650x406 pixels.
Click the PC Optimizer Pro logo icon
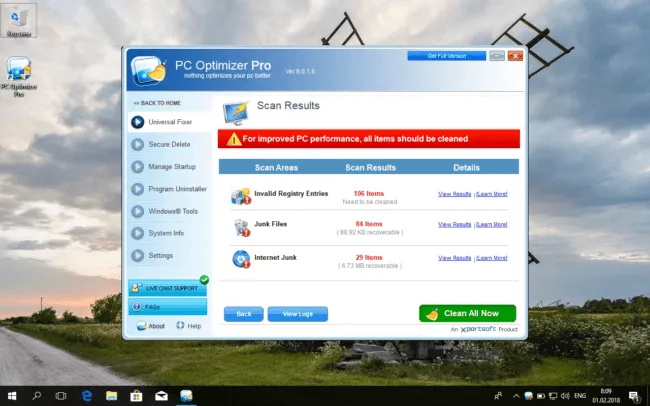pos(148,71)
